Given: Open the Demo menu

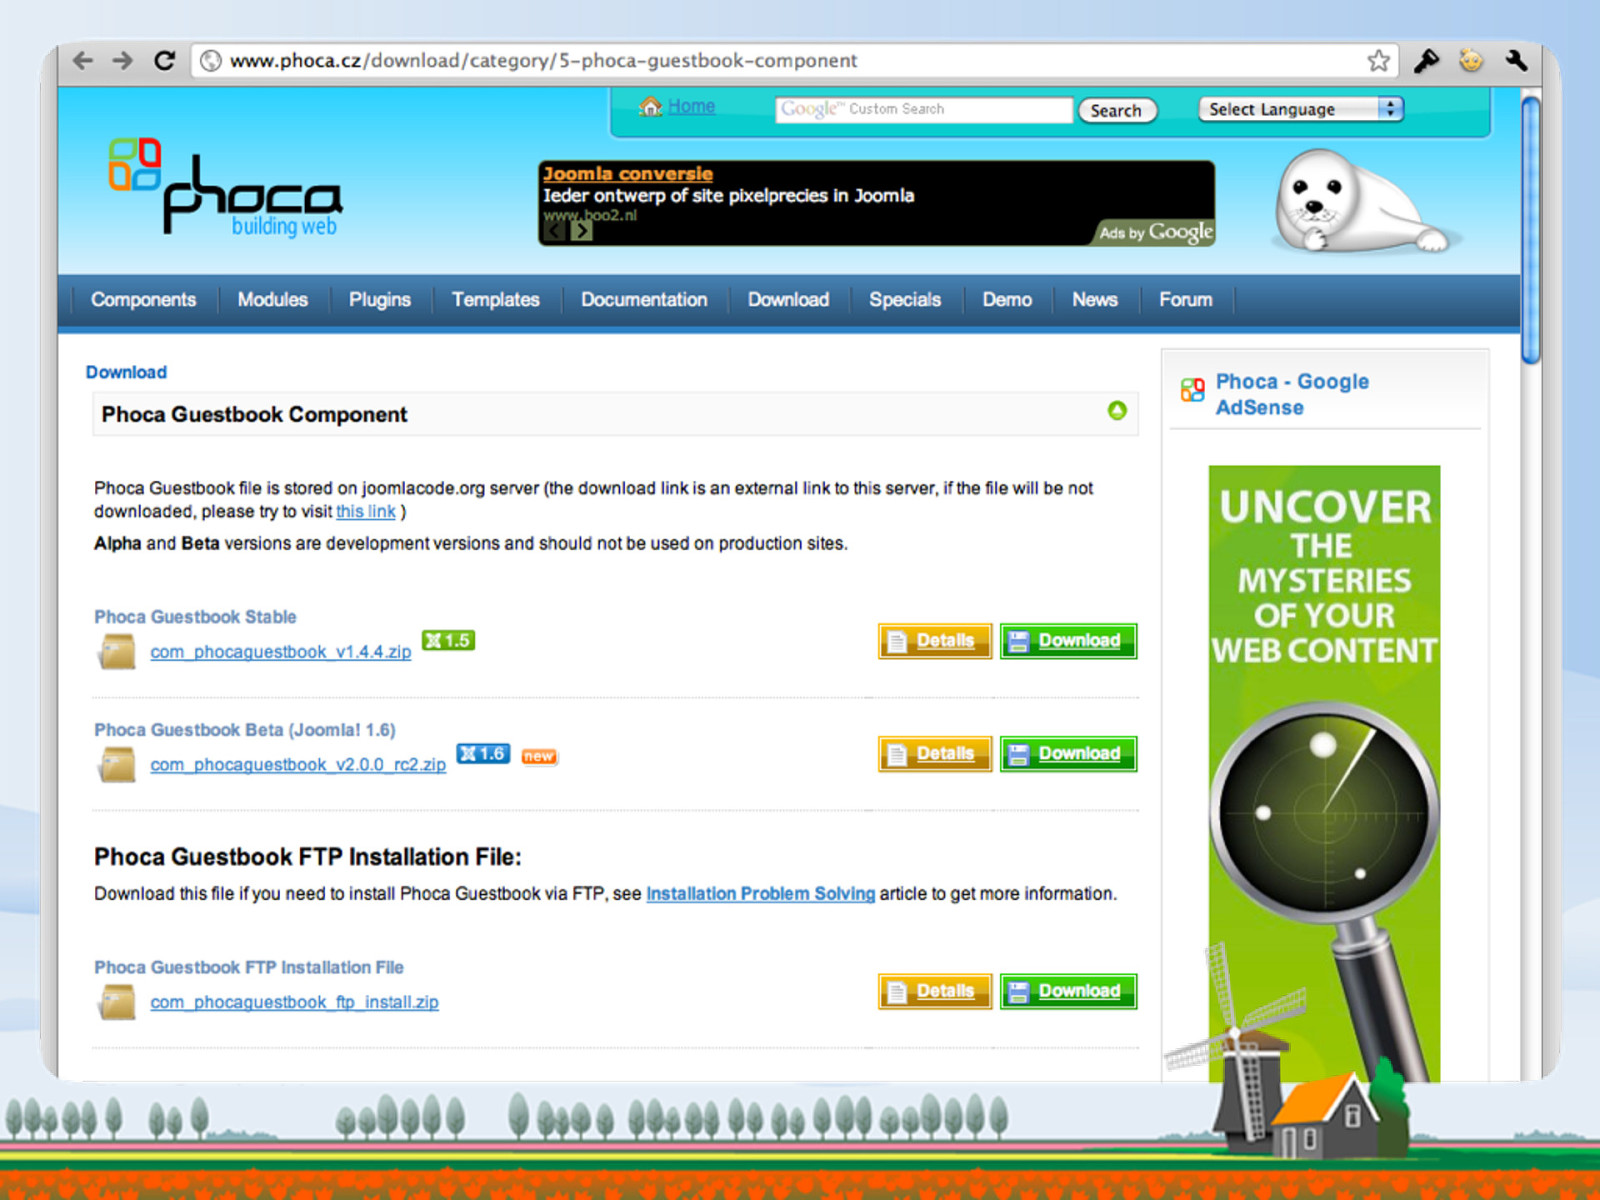Looking at the screenshot, I should (x=1007, y=299).
